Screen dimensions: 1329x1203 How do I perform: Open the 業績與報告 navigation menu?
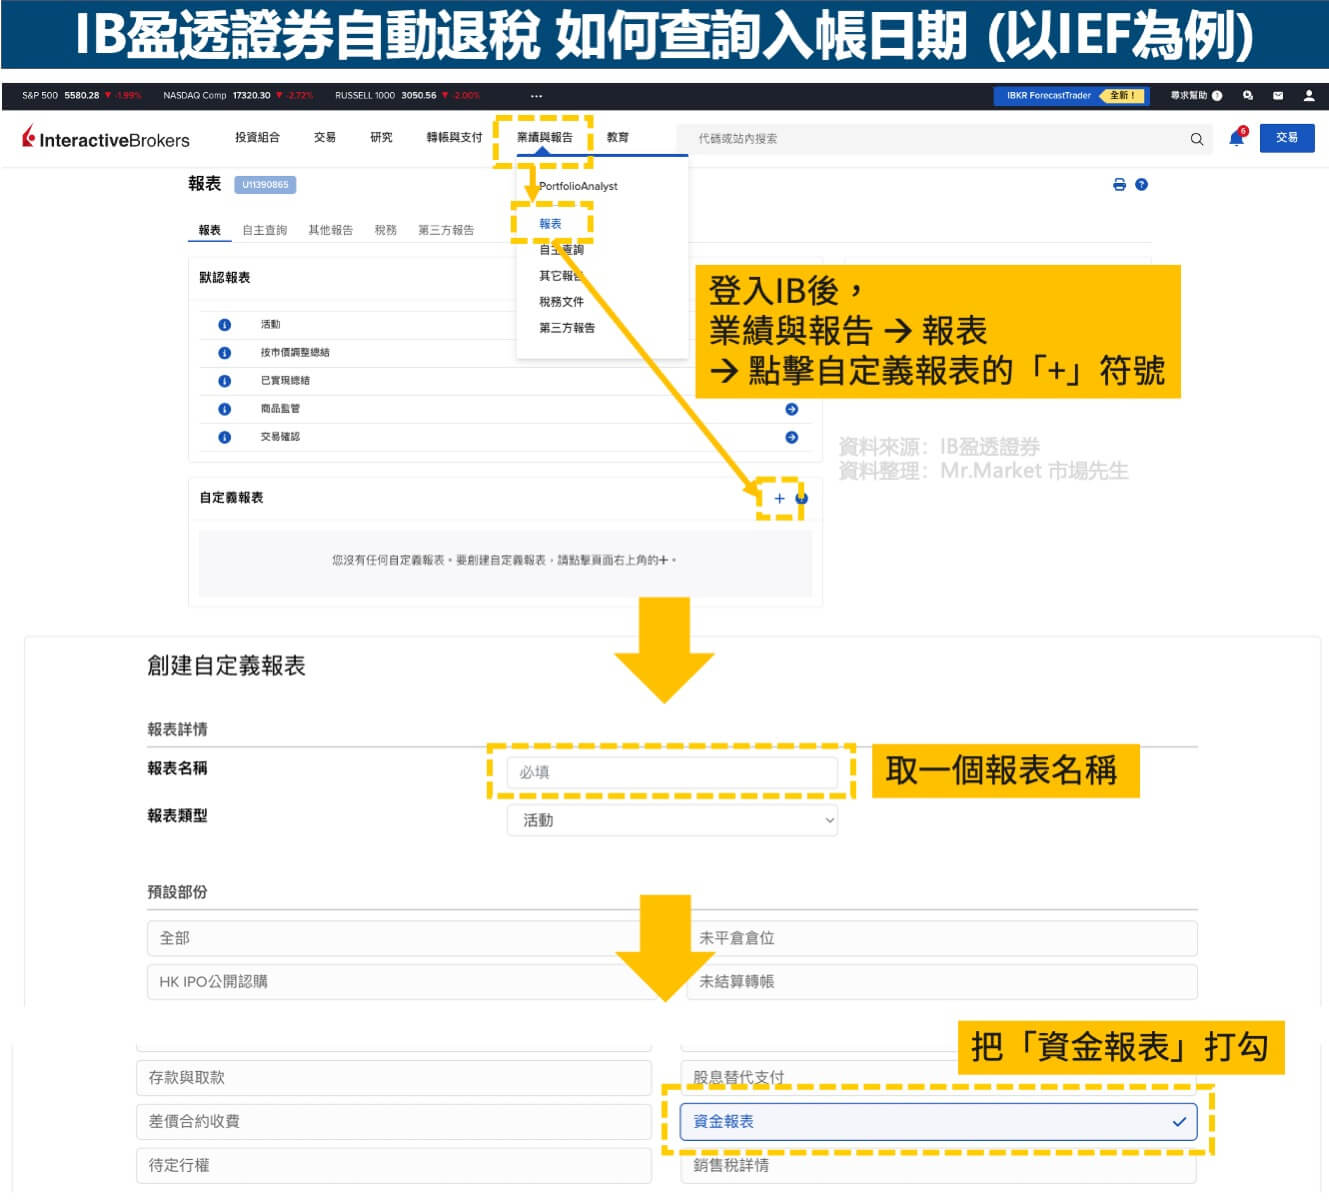click(544, 137)
